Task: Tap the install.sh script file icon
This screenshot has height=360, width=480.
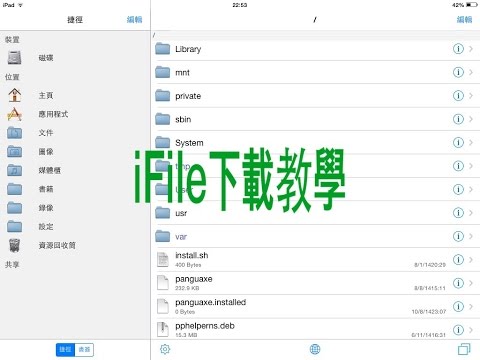Action: click(163, 260)
